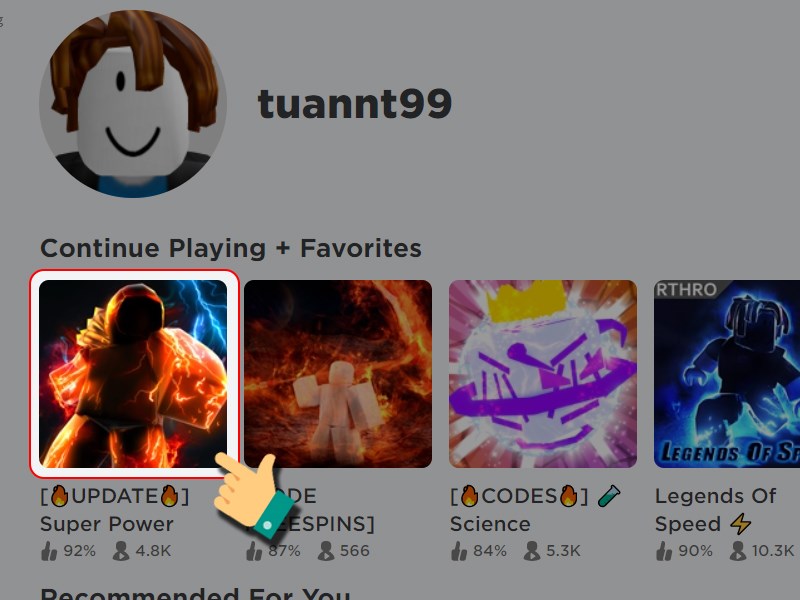Click the lightning bolt icon beside Speed
The width and height of the screenshot is (800, 600).
[x=740, y=524]
